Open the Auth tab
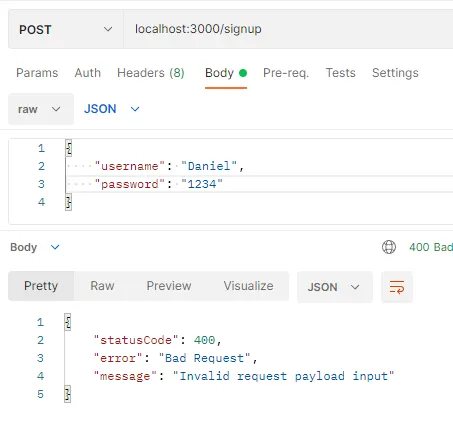The width and height of the screenshot is (453, 422). click(x=88, y=73)
